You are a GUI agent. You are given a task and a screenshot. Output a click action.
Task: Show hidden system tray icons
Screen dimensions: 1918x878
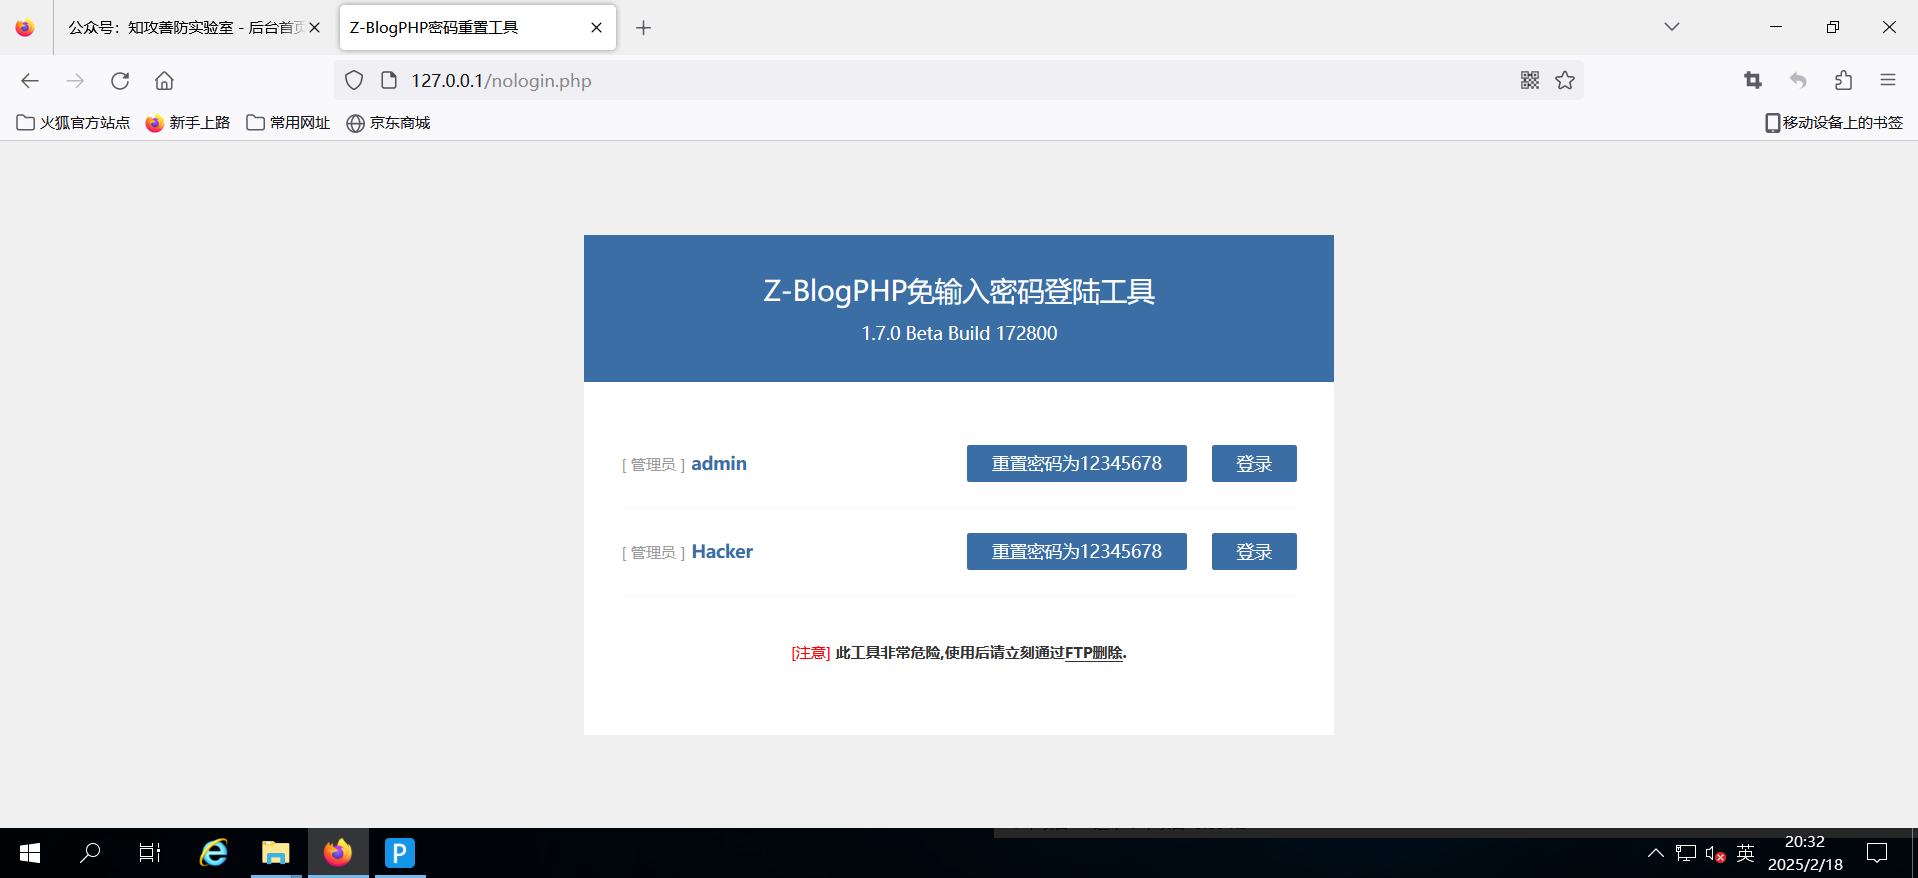[1656, 853]
